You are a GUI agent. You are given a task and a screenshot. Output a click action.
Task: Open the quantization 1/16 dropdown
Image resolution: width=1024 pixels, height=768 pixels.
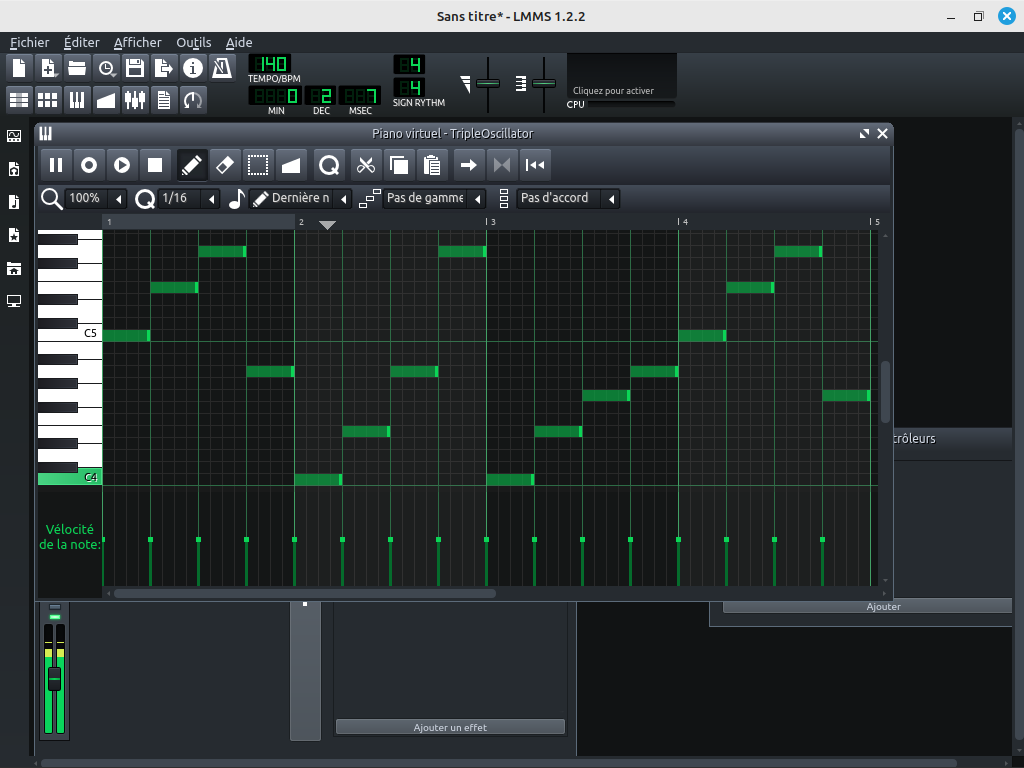189,198
